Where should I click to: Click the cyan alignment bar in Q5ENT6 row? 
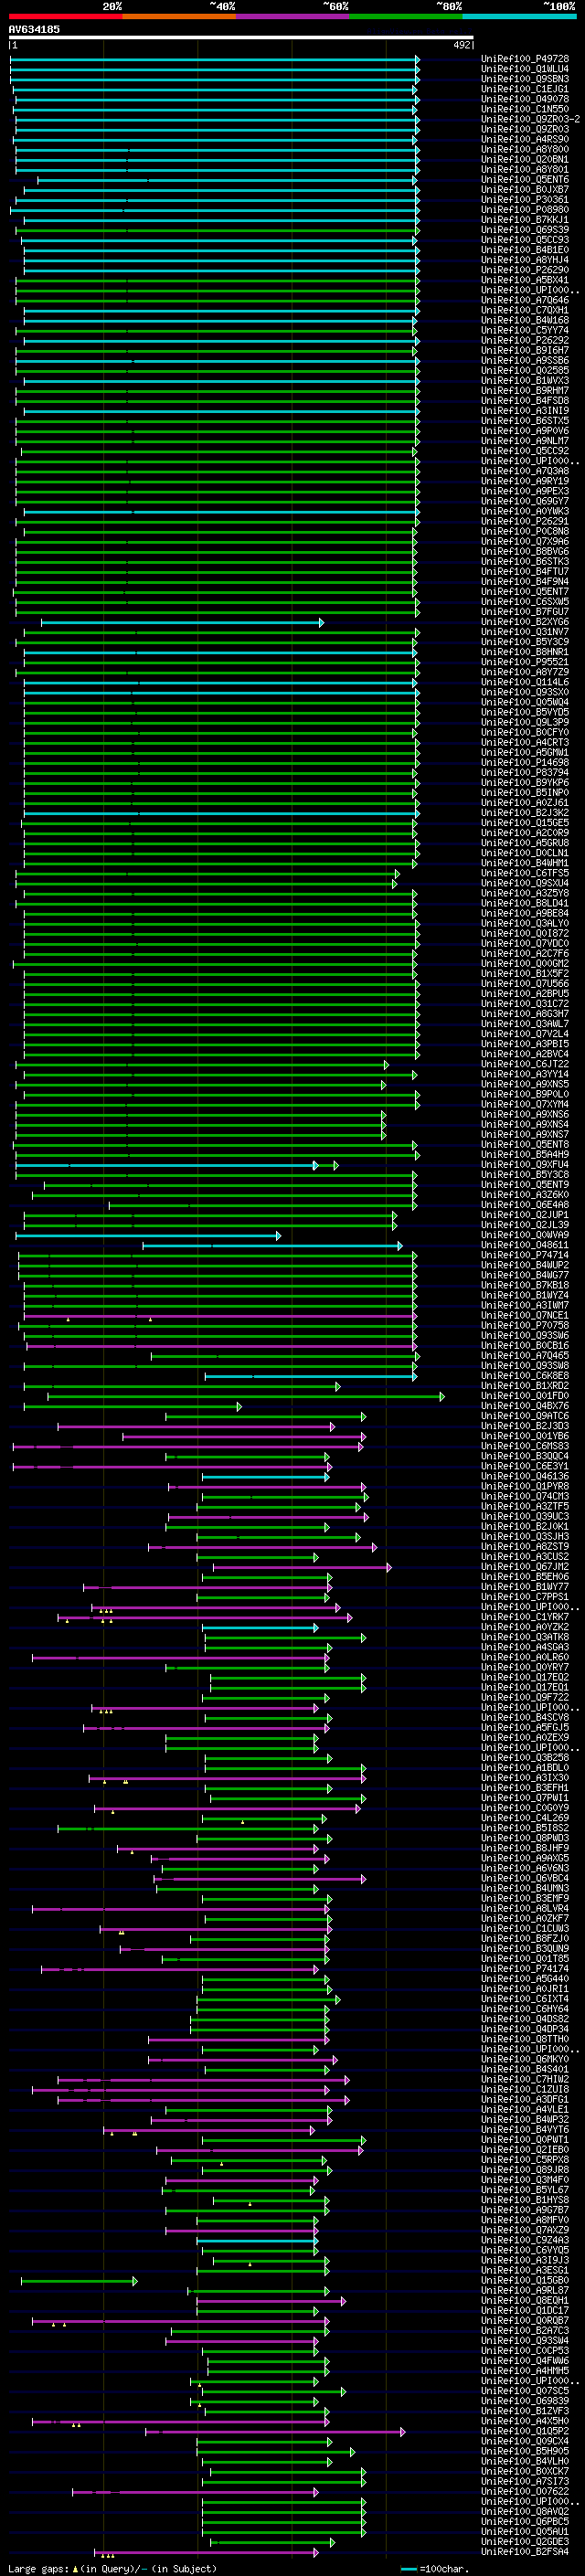pos(227,180)
